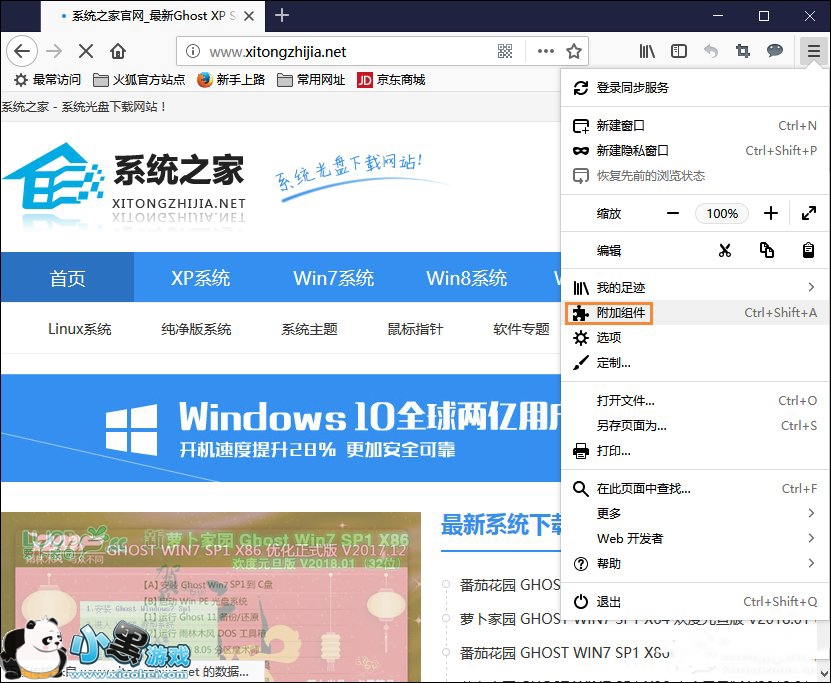Select 另存页面为... entry

695,425
